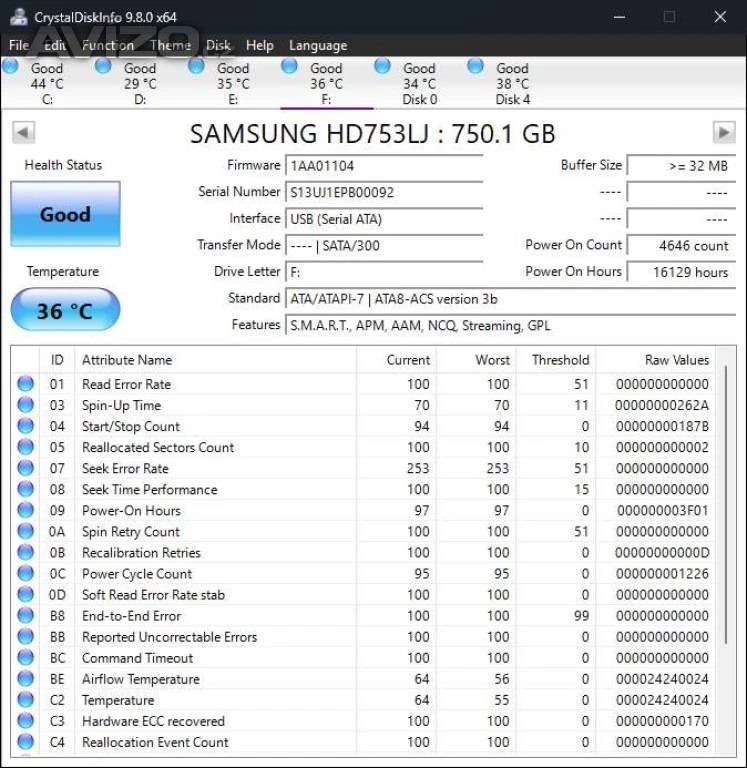747x768 pixels.
Task: Click the End-to-End Error status orb
Action: (x=26, y=616)
